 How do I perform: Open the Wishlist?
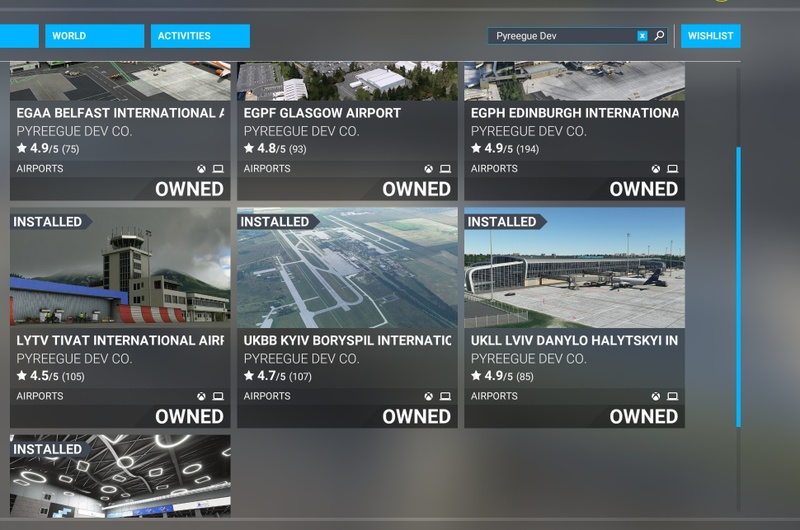(x=710, y=36)
